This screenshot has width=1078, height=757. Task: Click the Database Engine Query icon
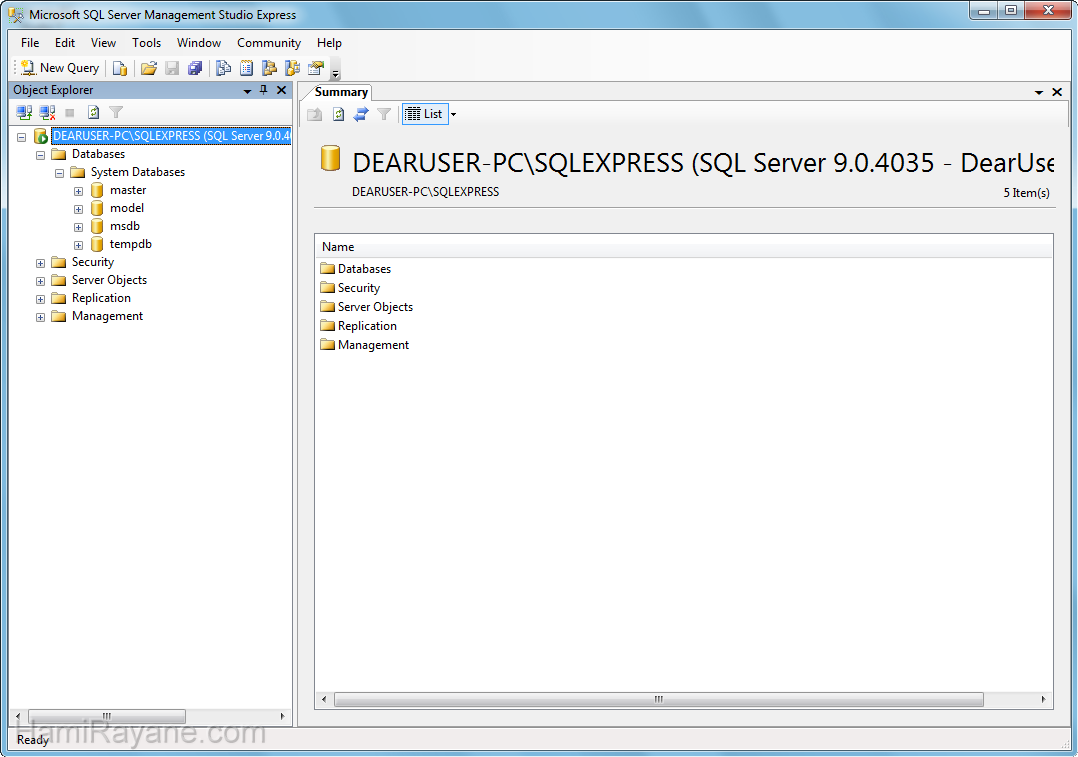120,68
